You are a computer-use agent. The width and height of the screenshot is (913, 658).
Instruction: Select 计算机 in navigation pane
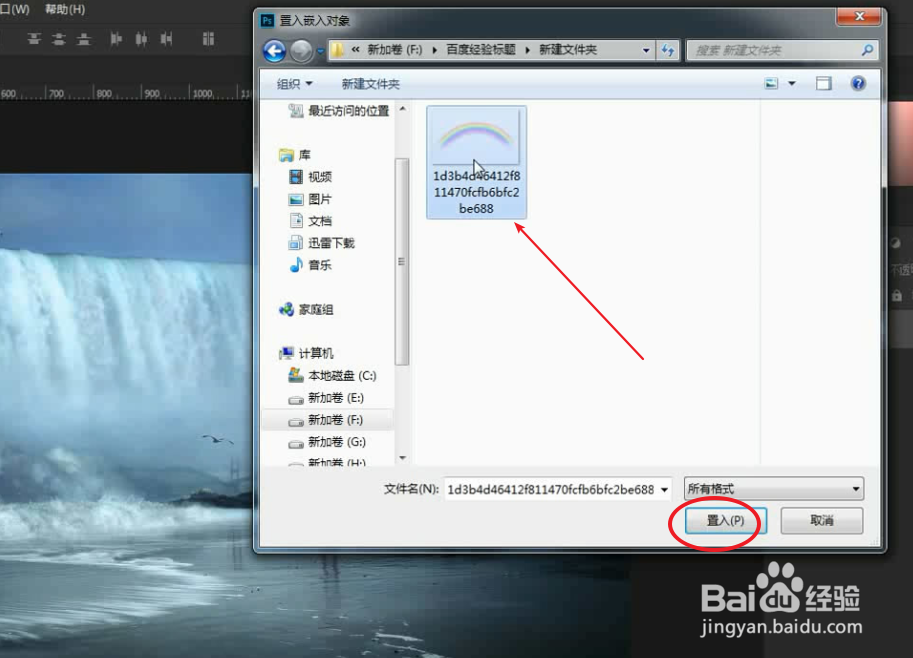(x=306, y=353)
